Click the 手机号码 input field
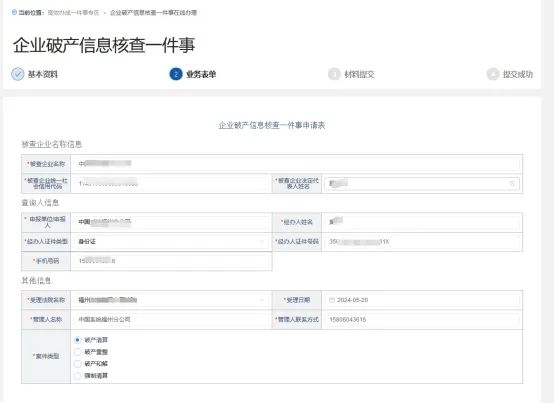 [171, 261]
